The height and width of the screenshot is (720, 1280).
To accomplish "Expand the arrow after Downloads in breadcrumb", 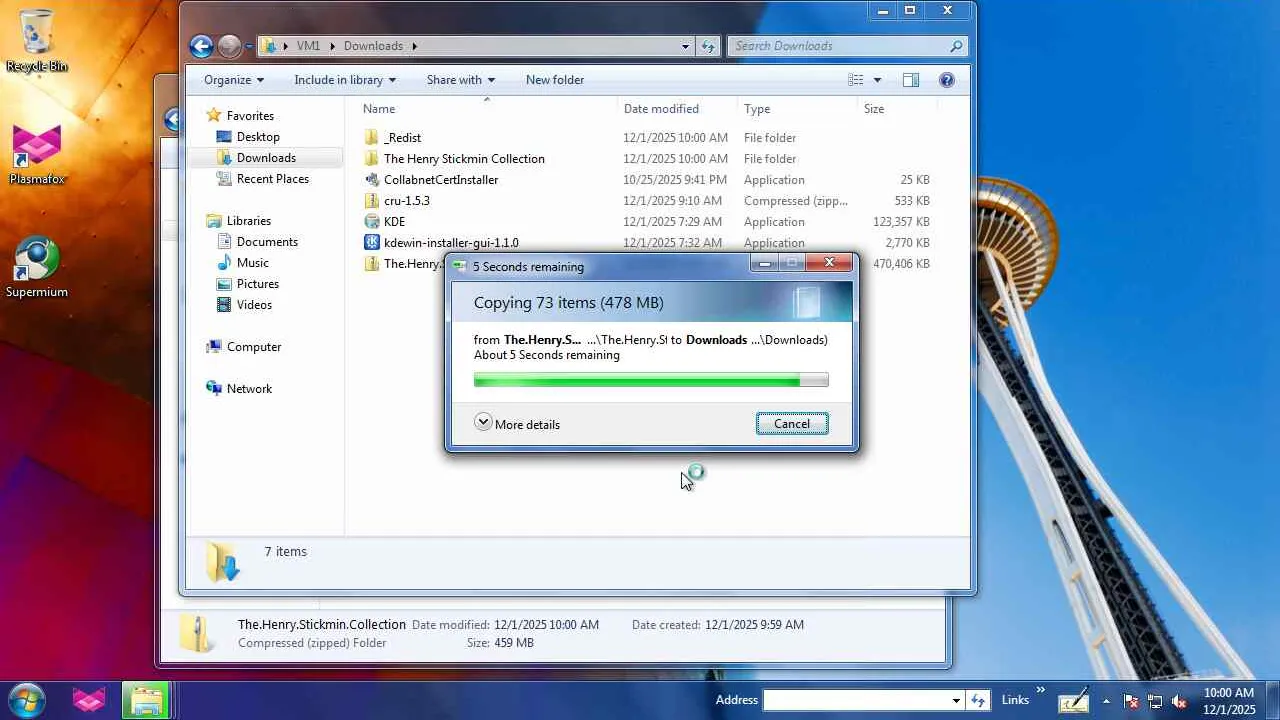I will pos(414,46).
